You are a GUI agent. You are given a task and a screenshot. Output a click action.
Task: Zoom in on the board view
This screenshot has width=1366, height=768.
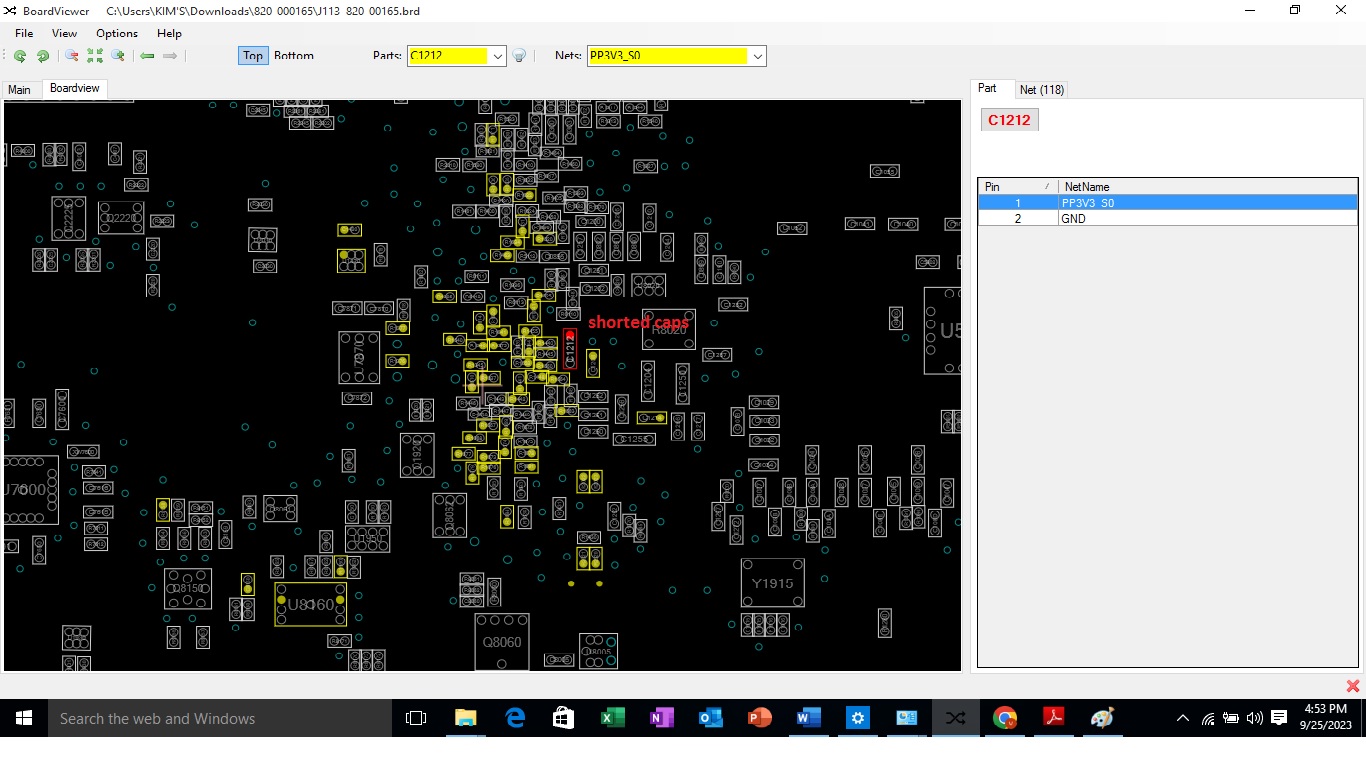(x=118, y=56)
